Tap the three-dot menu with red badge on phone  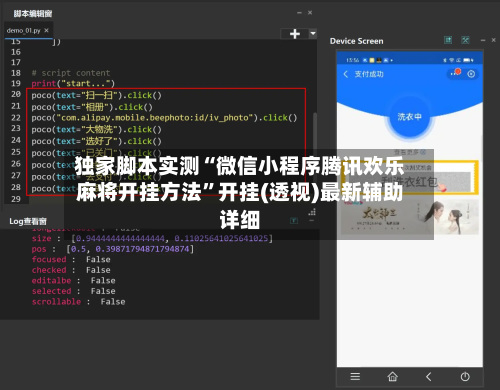[x=455, y=73]
